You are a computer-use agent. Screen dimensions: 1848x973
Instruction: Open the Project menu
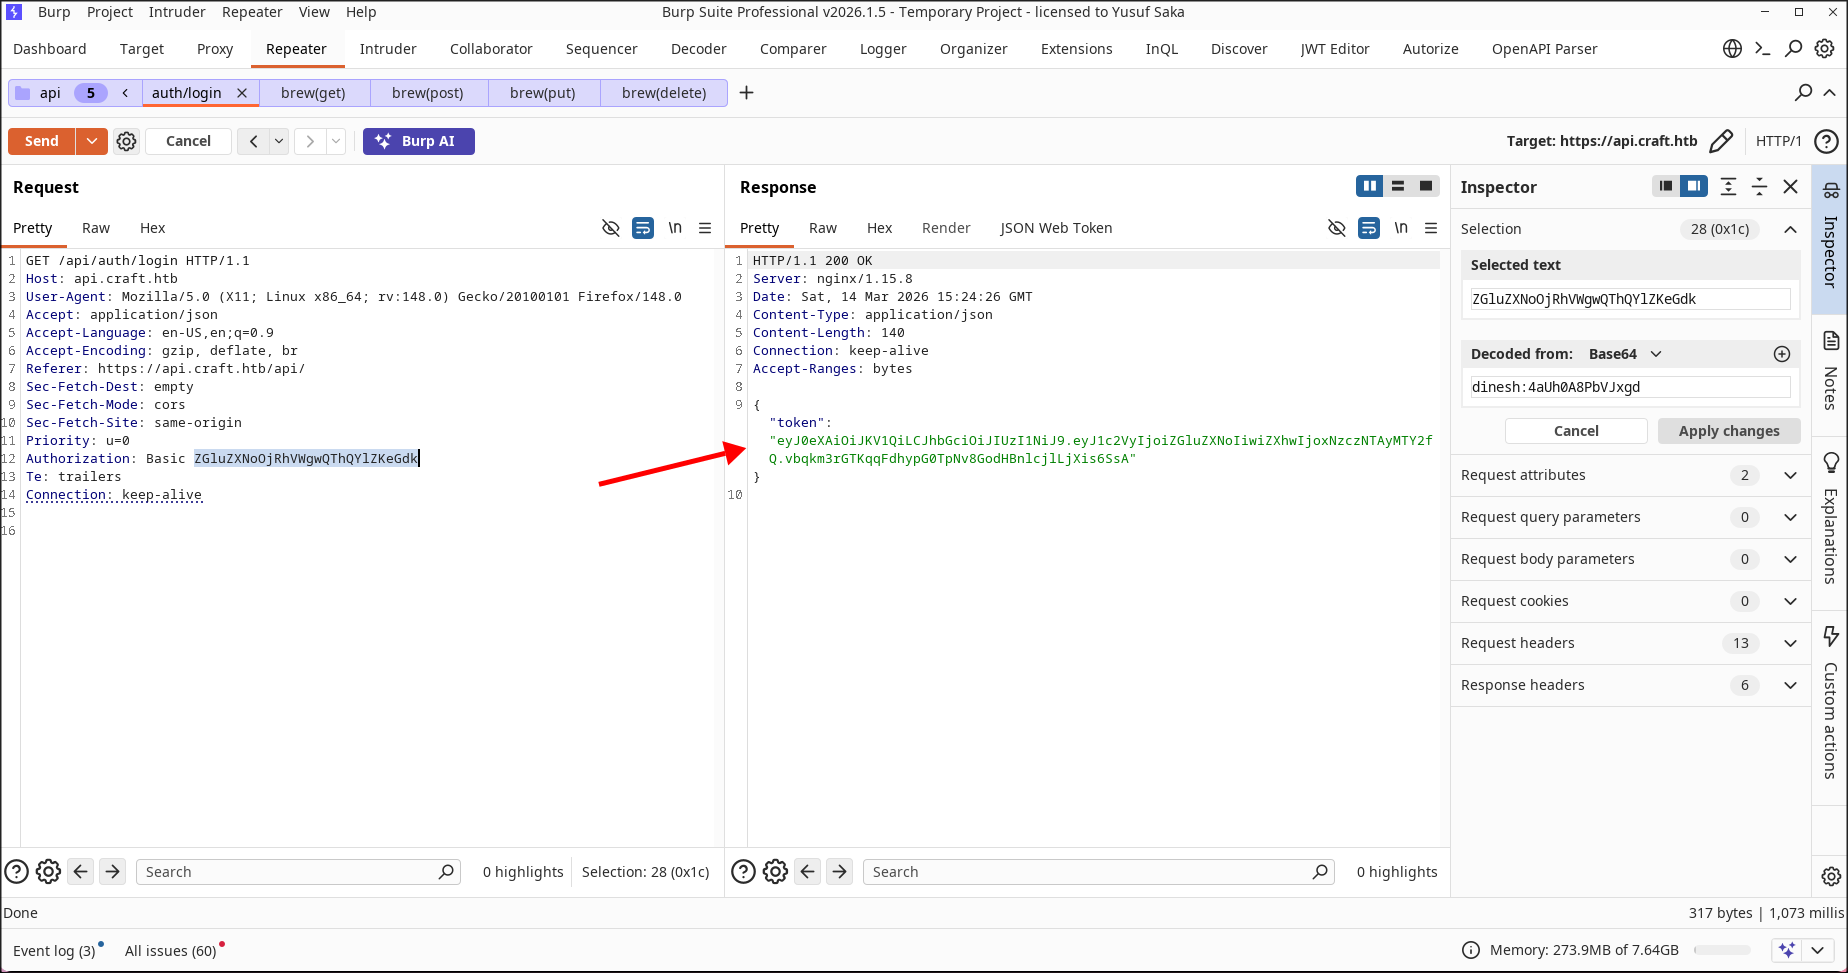tap(110, 12)
